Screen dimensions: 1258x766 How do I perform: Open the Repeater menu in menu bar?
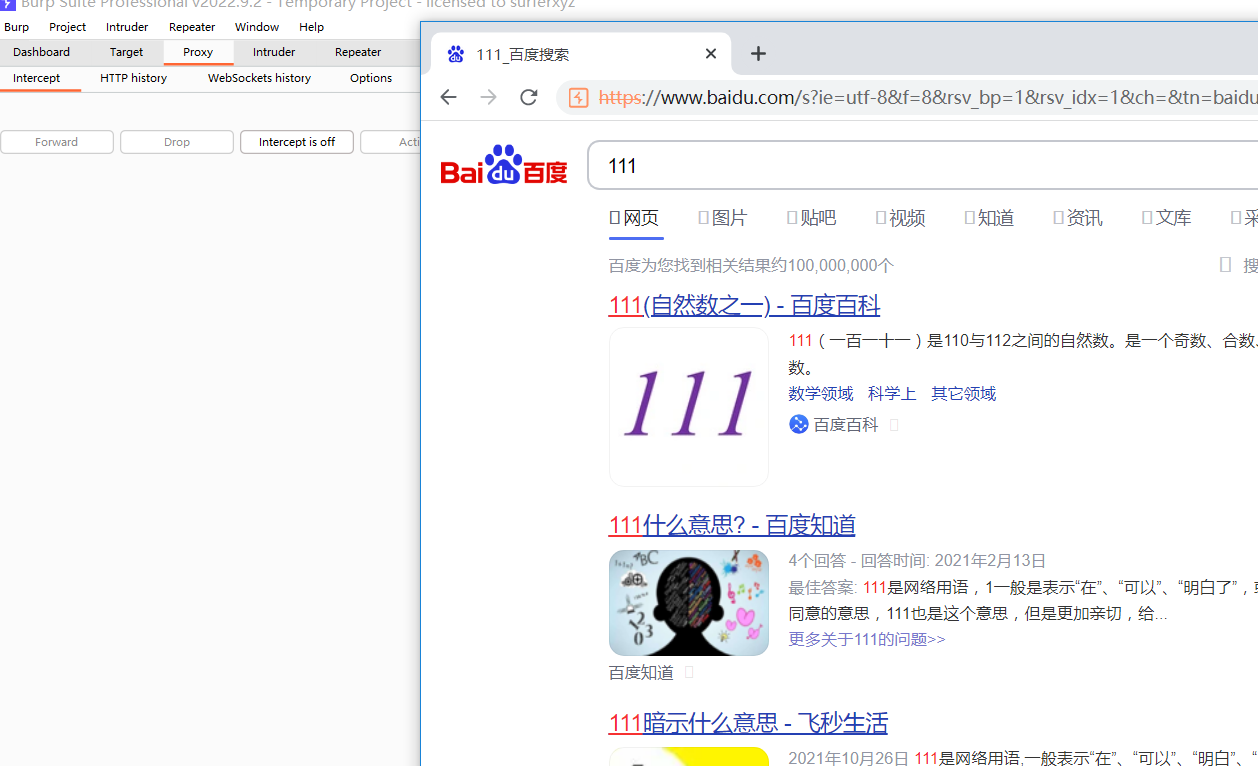point(192,27)
